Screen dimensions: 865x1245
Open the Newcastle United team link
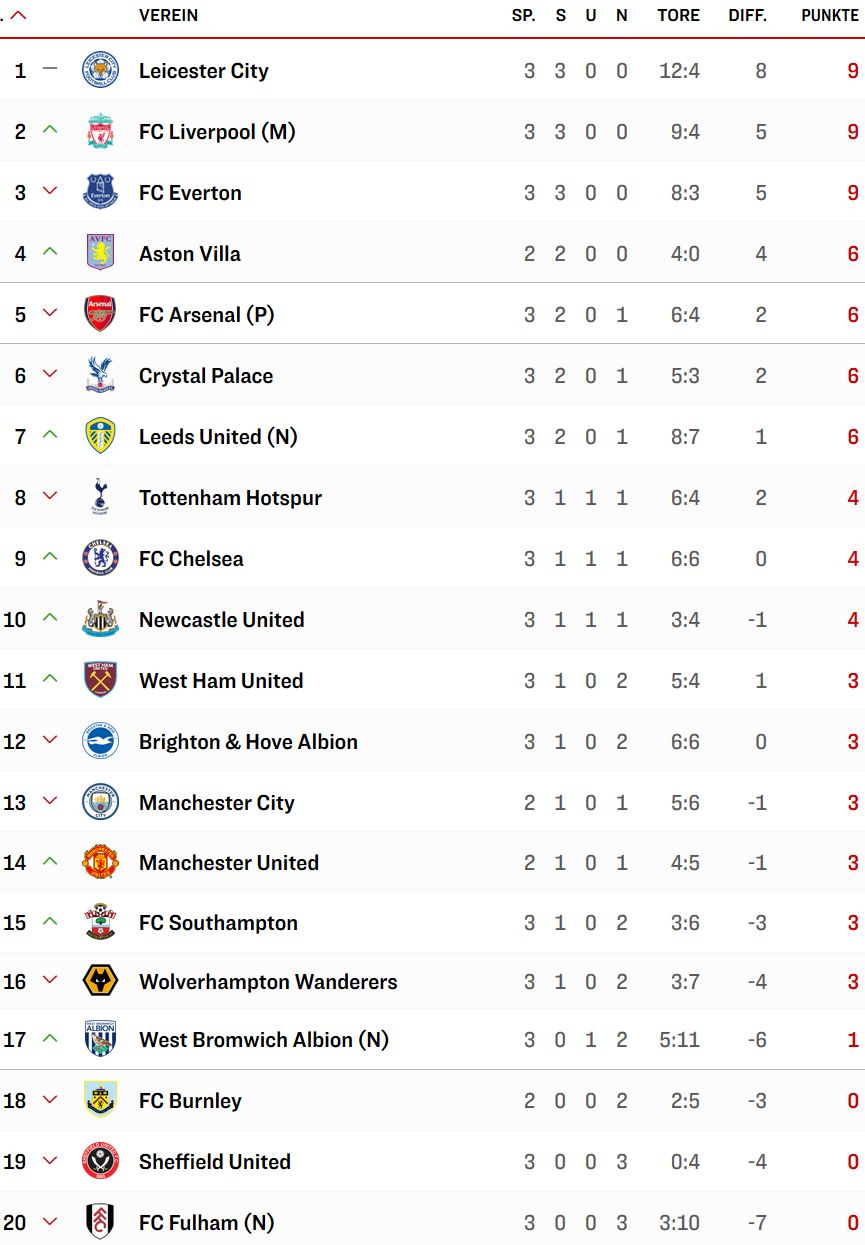222,620
